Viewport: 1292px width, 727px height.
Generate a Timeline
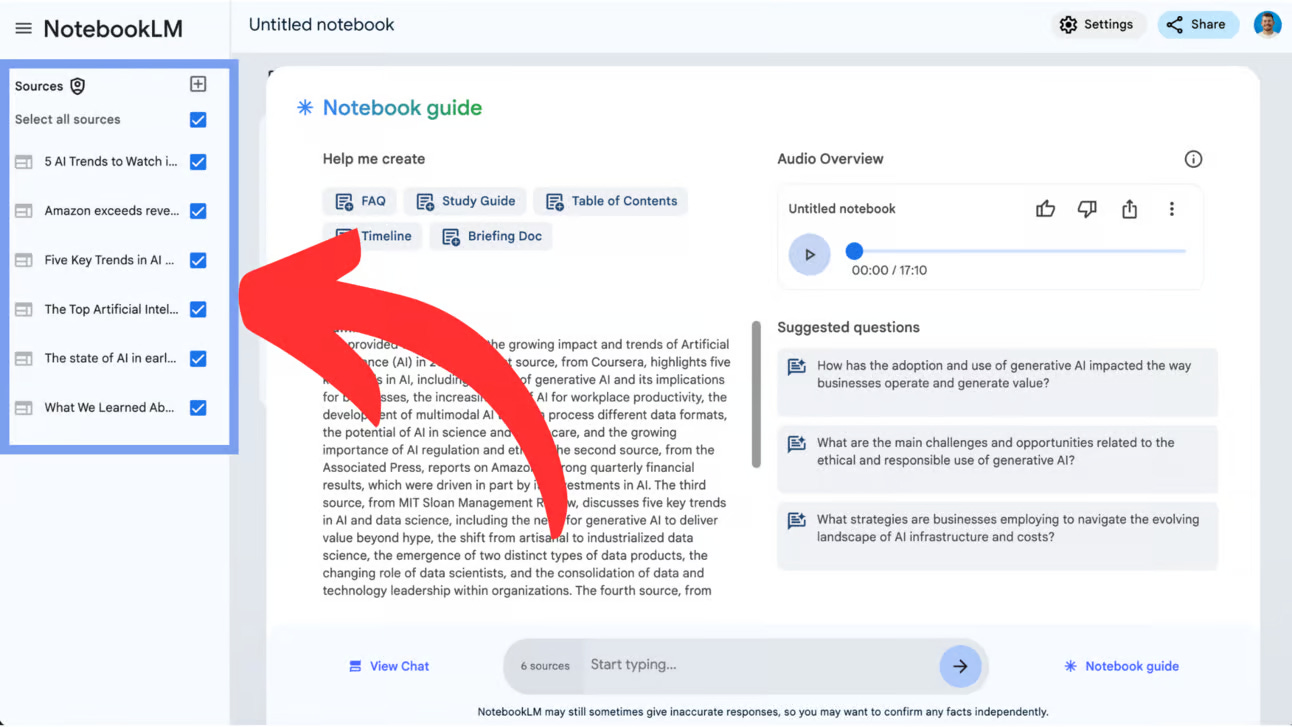click(372, 237)
